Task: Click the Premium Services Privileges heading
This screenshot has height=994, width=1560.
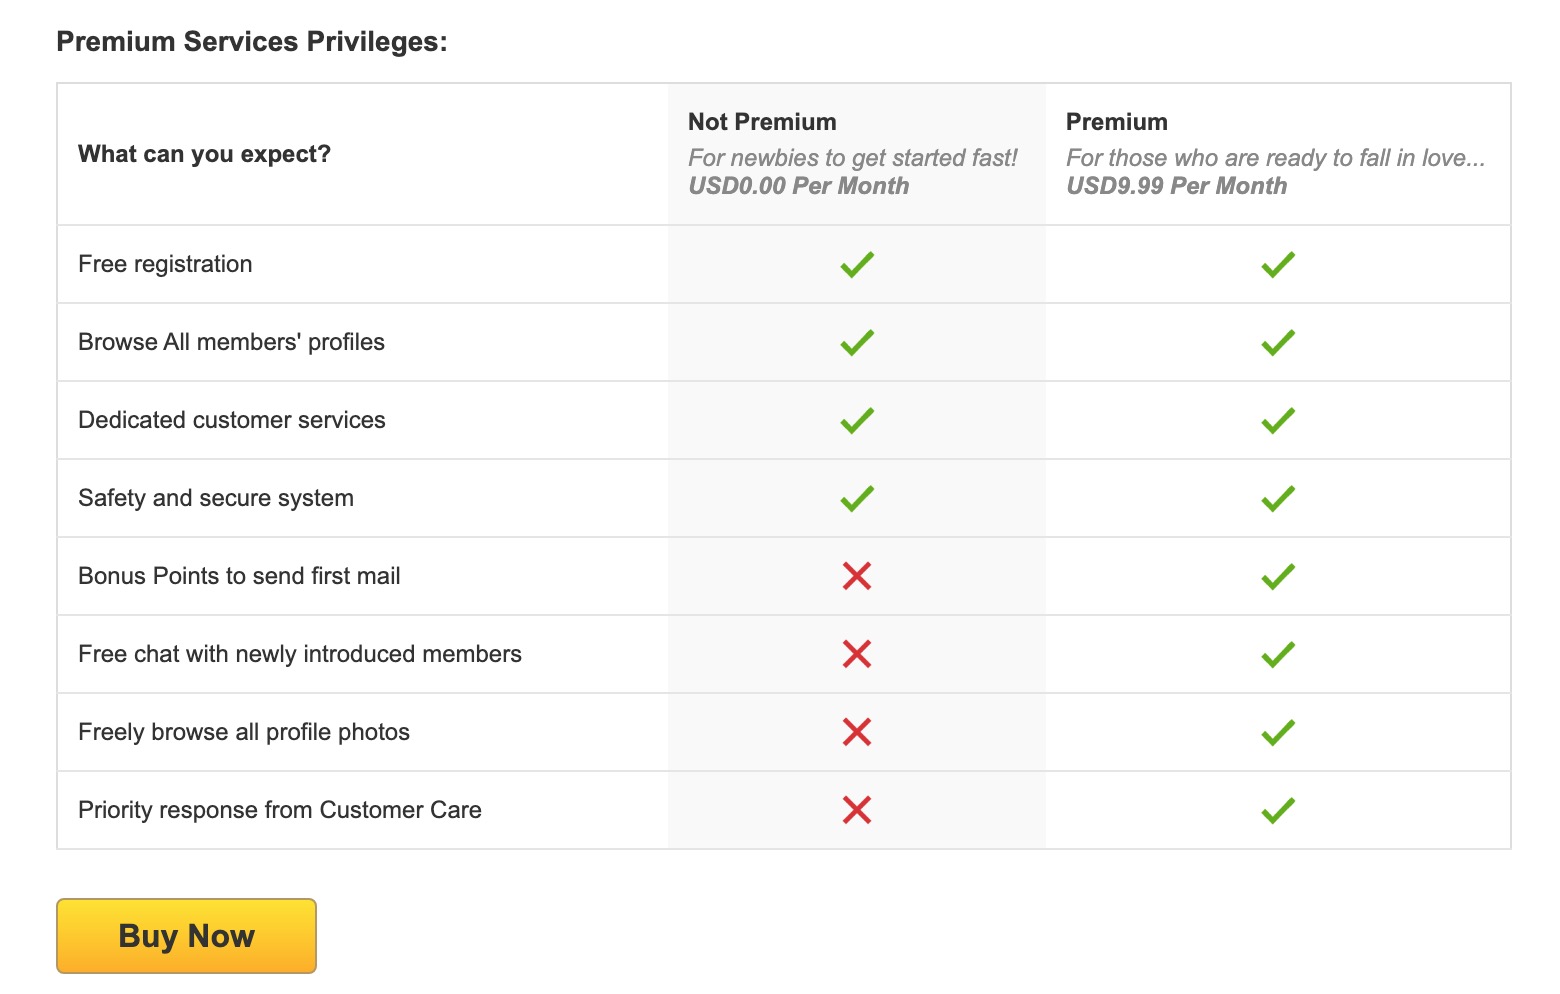Action: point(252,42)
